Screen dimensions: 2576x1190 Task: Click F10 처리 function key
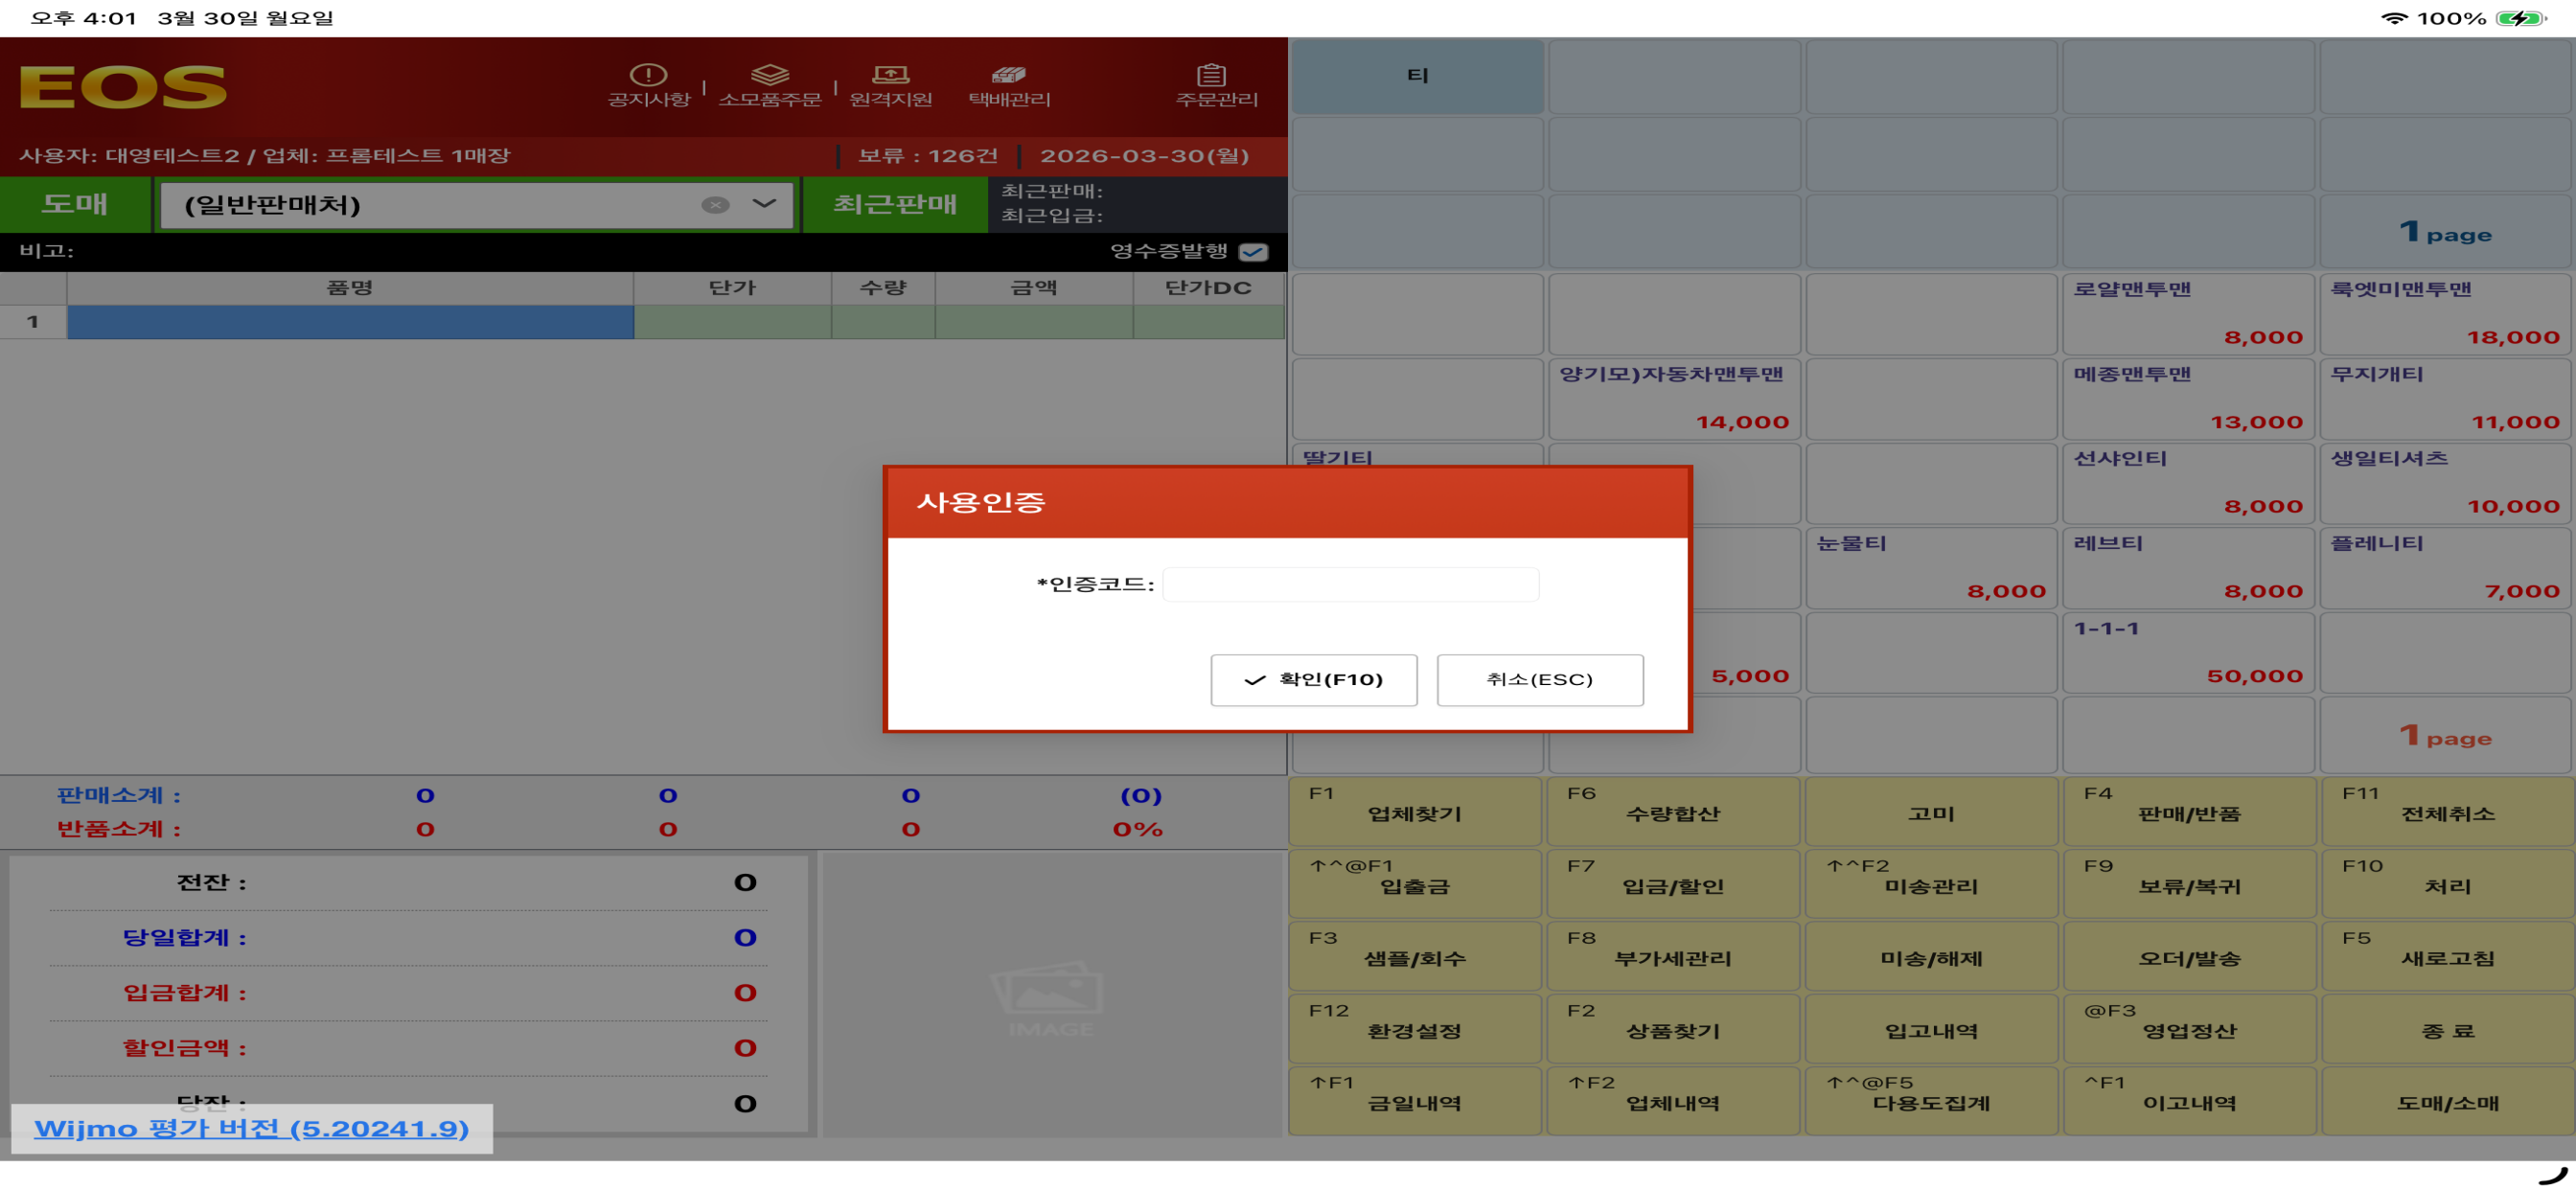coord(2447,884)
